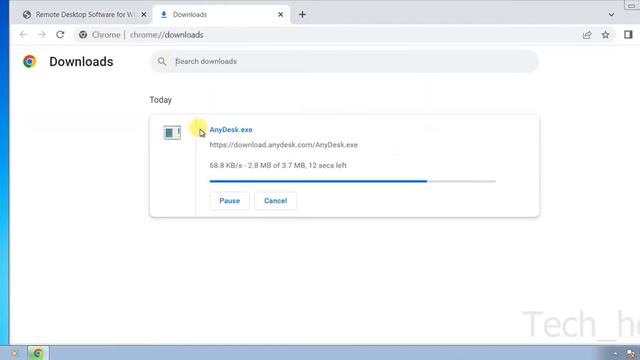Click the search magnifier icon
The image size is (640, 360).
162,61
